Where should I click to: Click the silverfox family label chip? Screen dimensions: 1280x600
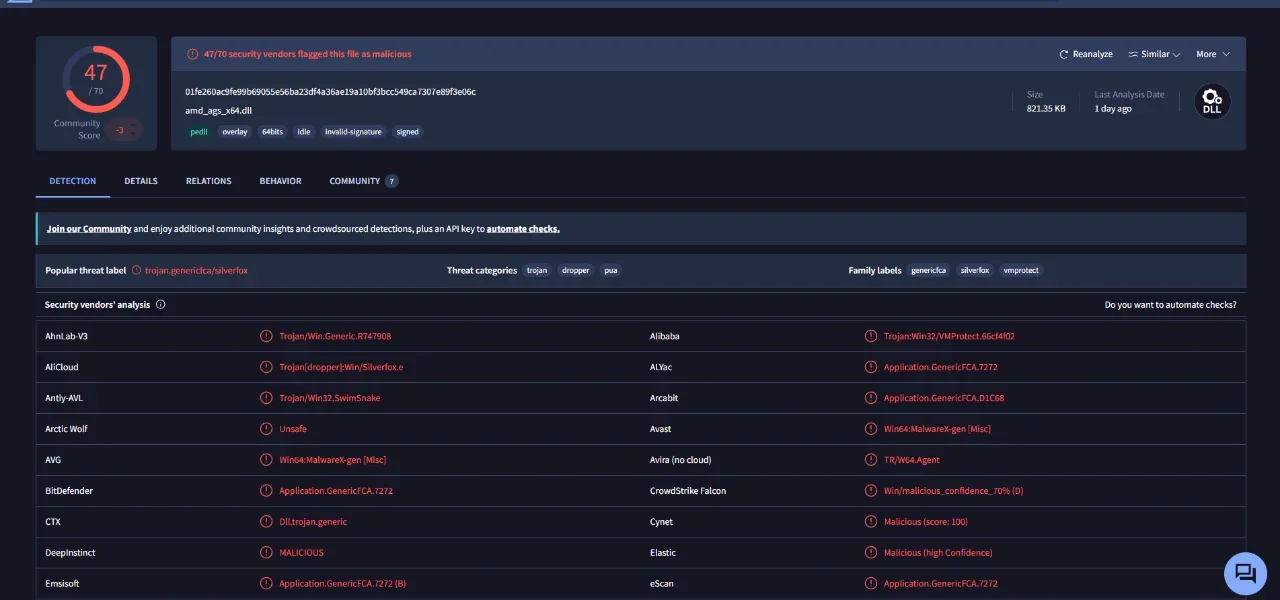pyautogui.click(x=975, y=271)
